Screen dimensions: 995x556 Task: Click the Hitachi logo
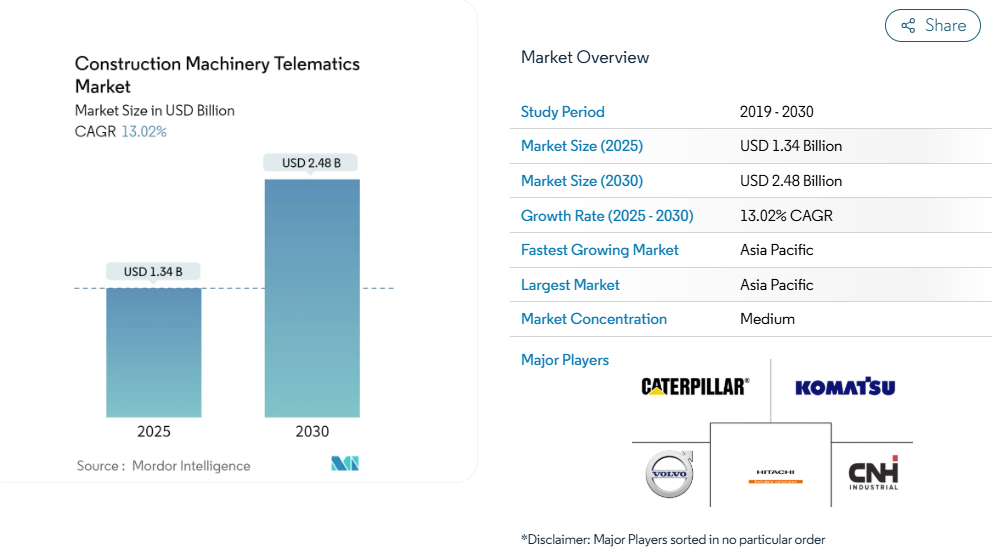point(775,476)
